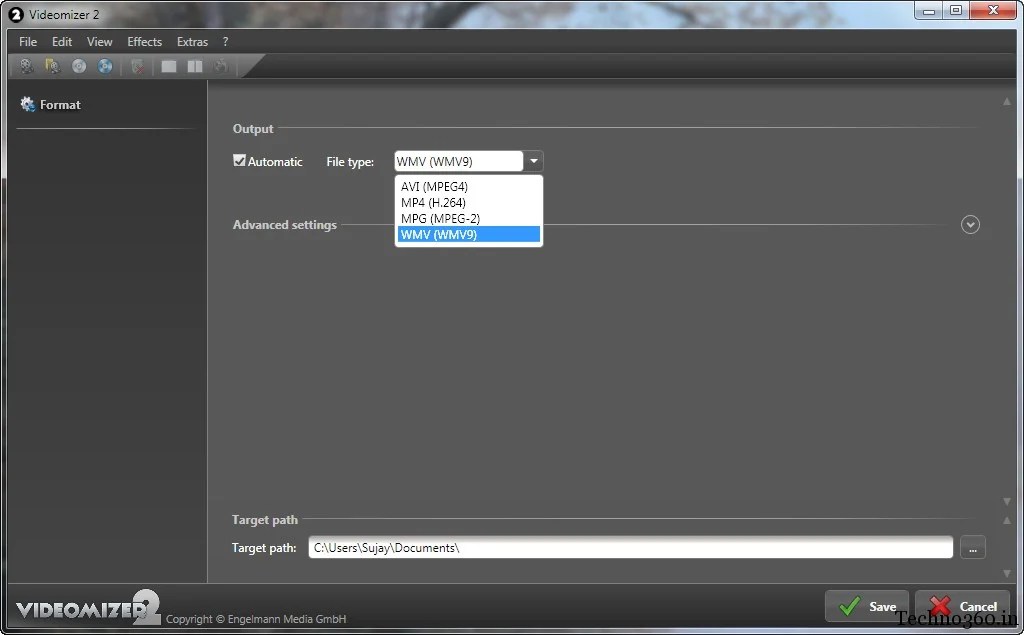
Task: Click the Target path: field label
Action: point(264,547)
